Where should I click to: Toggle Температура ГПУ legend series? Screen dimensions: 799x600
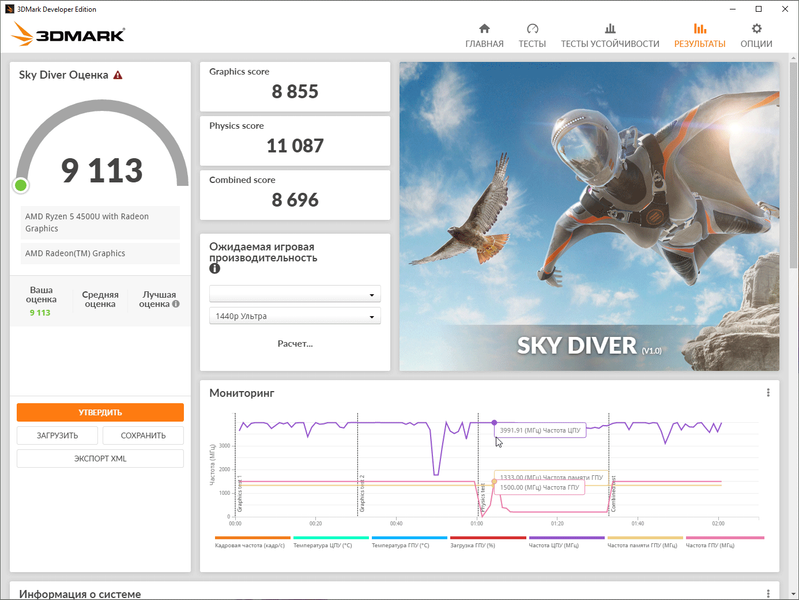[409, 542]
